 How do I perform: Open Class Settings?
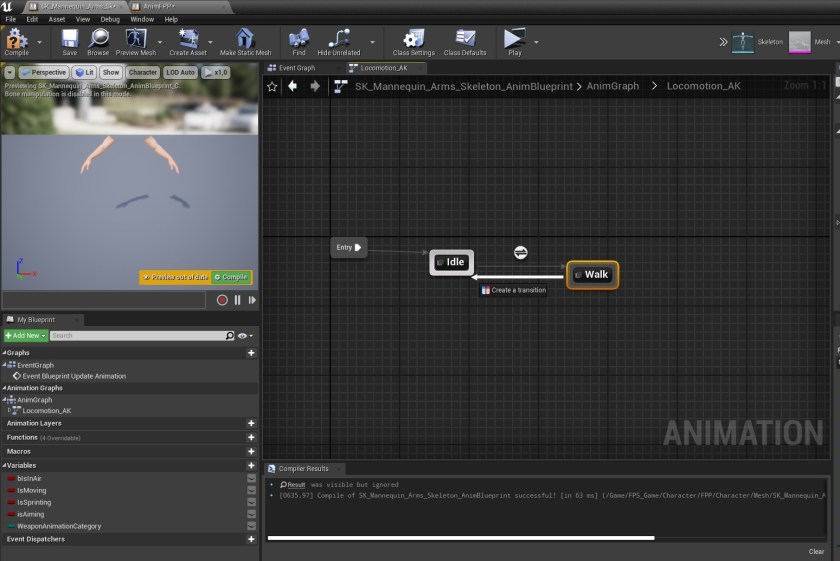click(x=413, y=40)
